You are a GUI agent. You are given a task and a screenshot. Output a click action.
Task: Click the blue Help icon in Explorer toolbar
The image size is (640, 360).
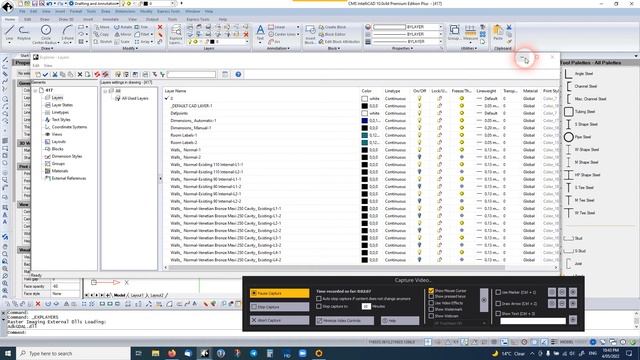pos(238,74)
